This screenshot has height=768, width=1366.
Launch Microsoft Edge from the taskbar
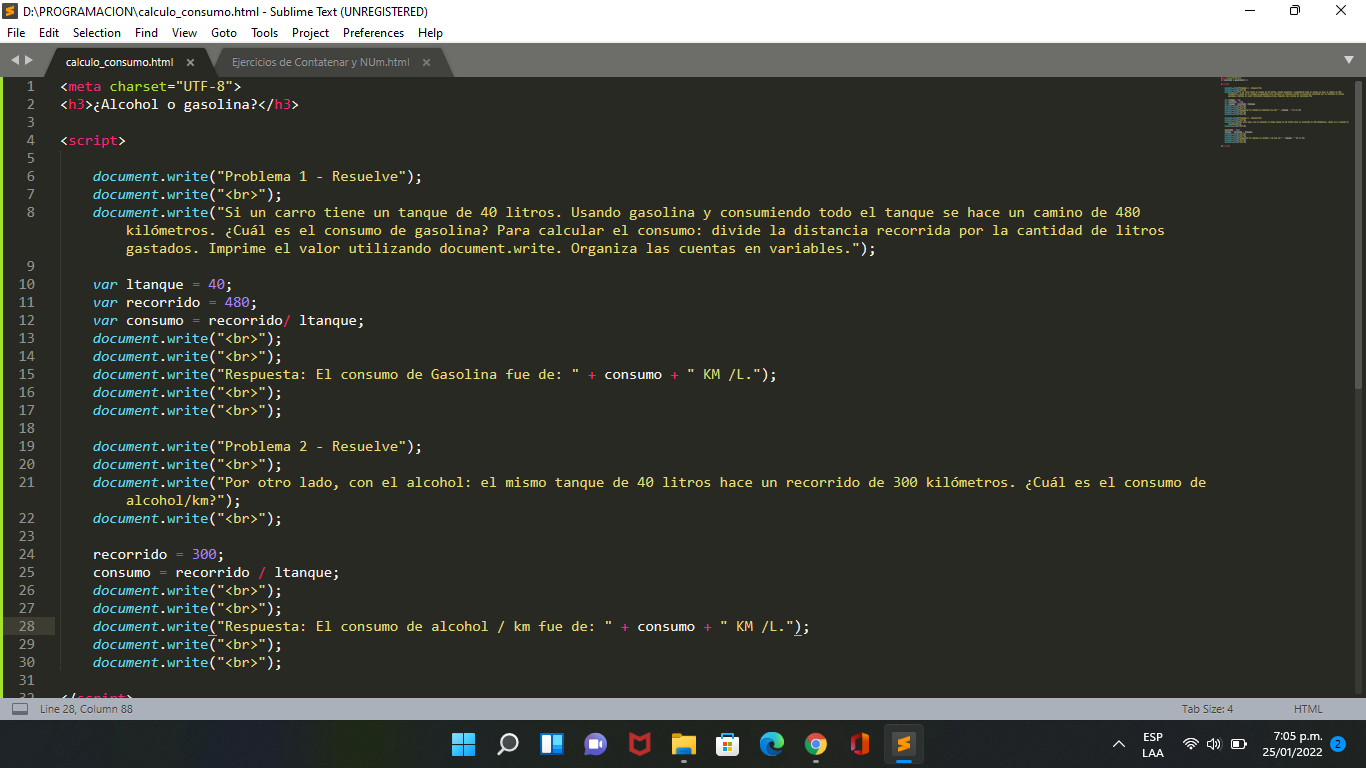pos(772,744)
